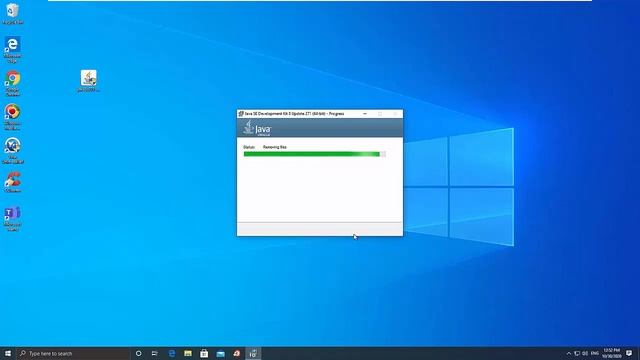Click the active Java installer taskbar button

pyautogui.click(x=253, y=353)
